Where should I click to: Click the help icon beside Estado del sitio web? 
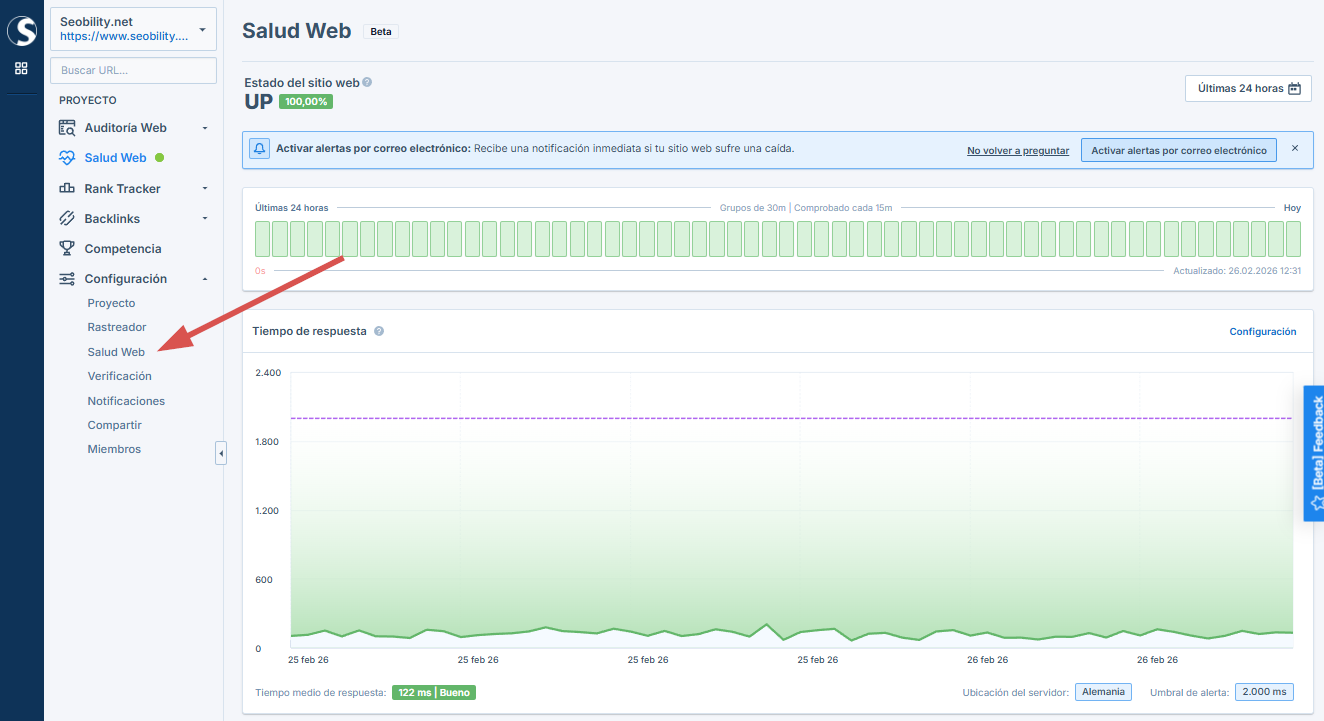click(367, 82)
